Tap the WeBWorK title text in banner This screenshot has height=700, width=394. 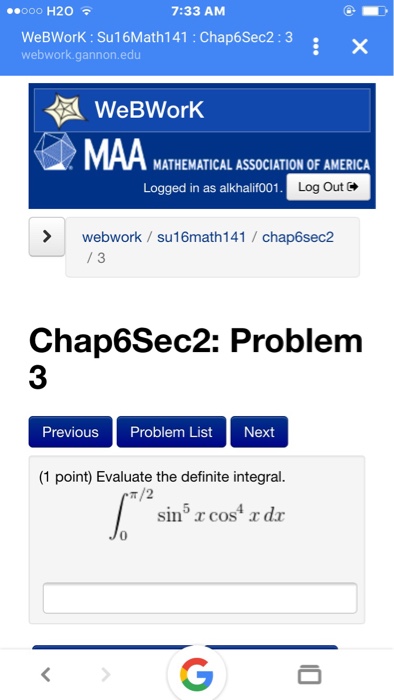(149, 110)
